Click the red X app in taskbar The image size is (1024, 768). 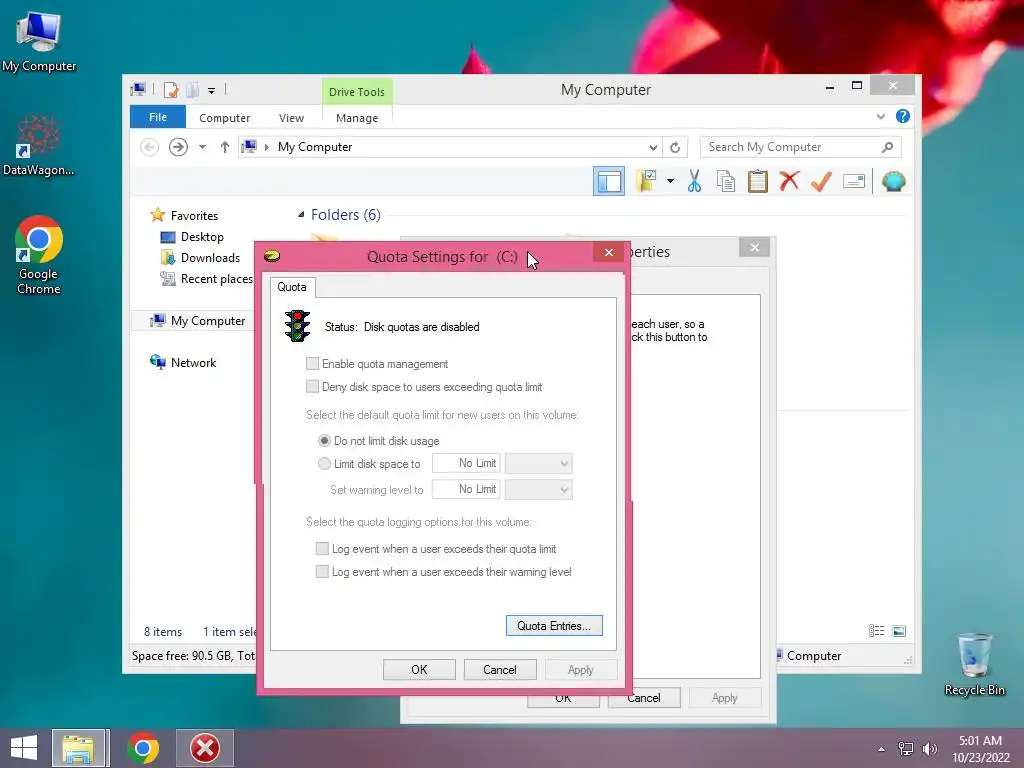click(x=204, y=748)
